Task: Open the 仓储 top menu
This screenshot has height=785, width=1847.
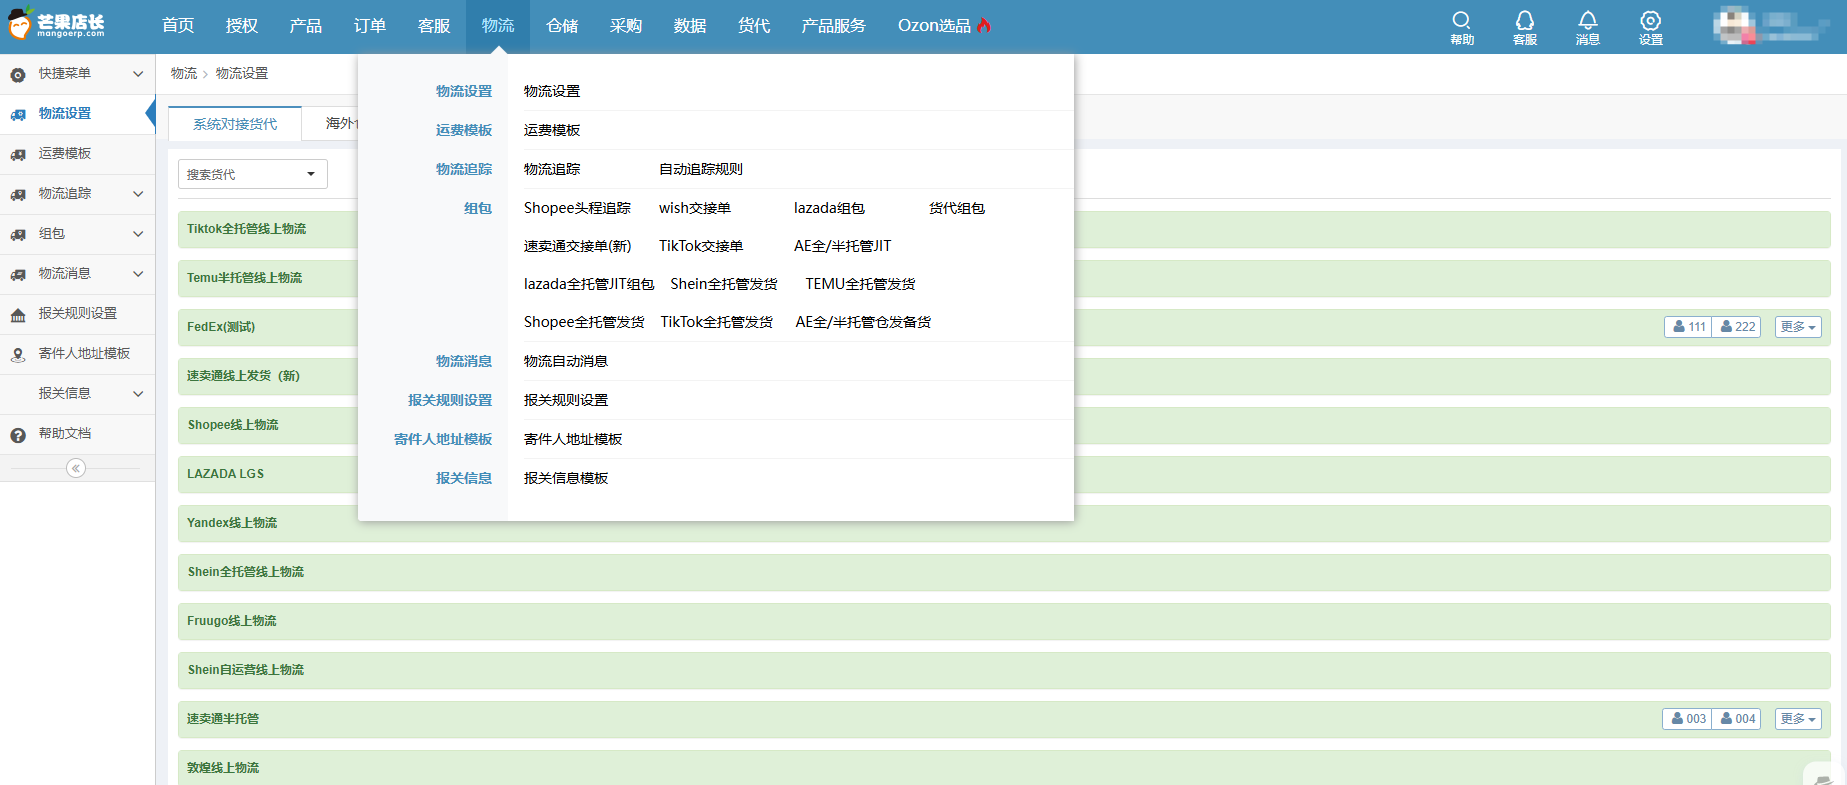Action: (562, 26)
